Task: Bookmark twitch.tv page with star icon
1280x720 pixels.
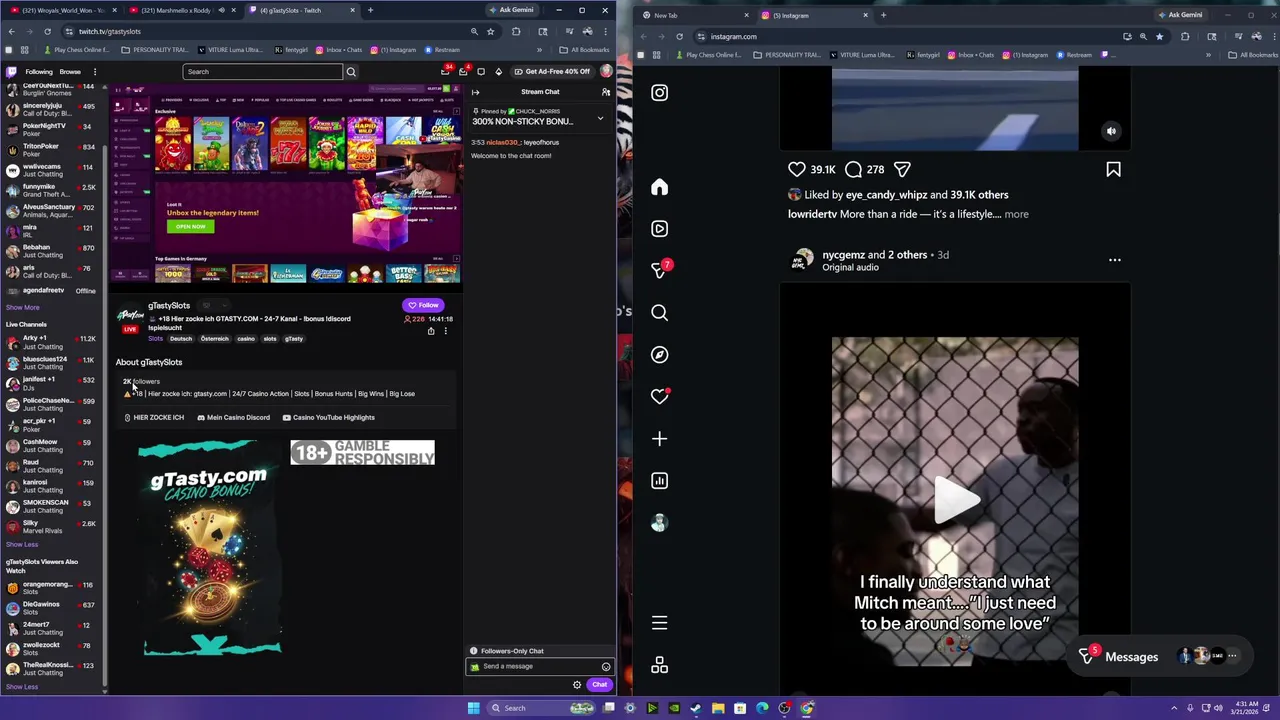Action: tap(490, 31)
